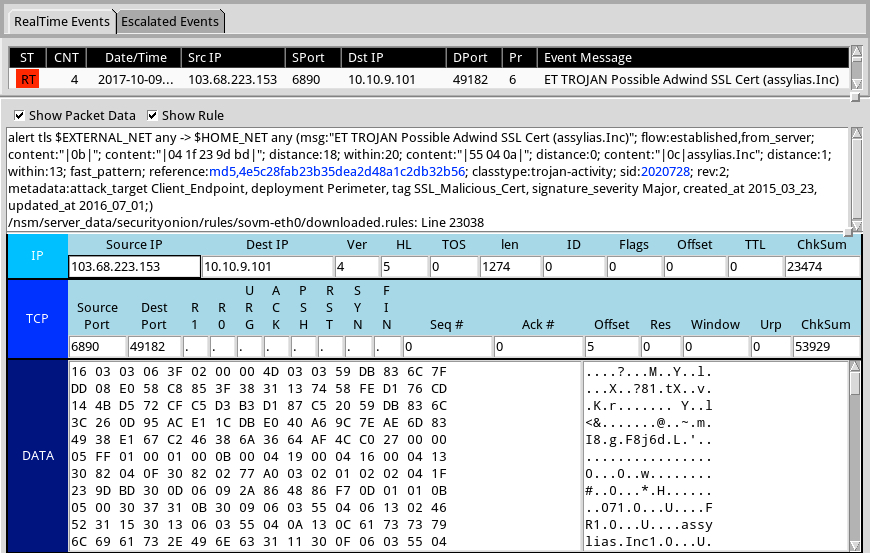This screenshot has width=870, height=553.
Task: Click the Event Message column header
Action: [x=693, y=58]
